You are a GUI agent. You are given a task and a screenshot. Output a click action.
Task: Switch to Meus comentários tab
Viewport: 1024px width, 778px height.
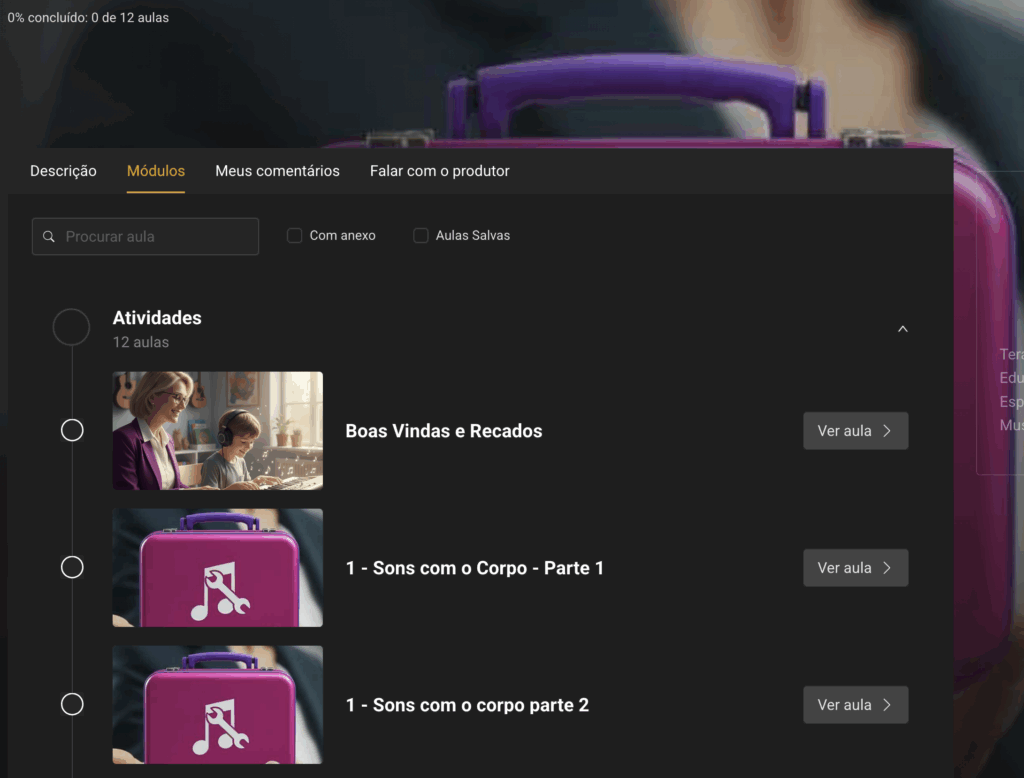[277, 171]
